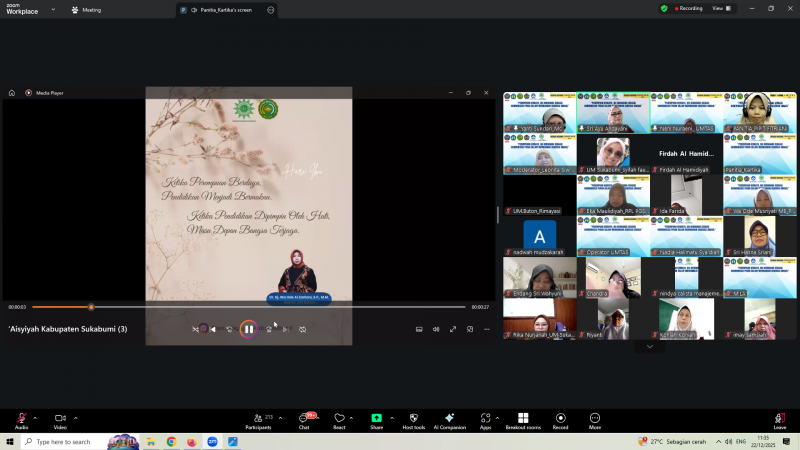The height and width of the screenshot is (450, 800).
Task: Open Host tools shield icon
Action: coord(412,418)
